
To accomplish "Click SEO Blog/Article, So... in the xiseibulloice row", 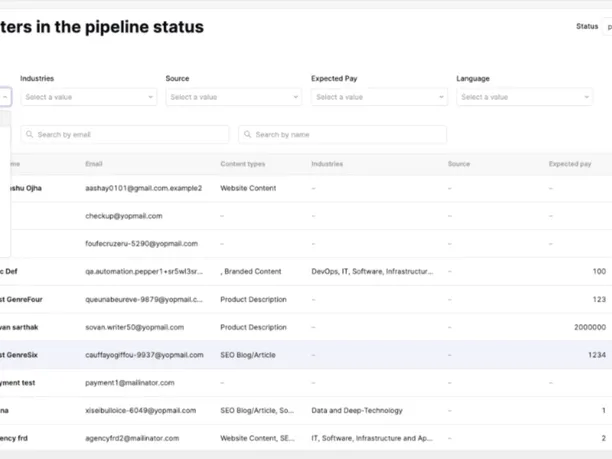I will tap(257, 411).
